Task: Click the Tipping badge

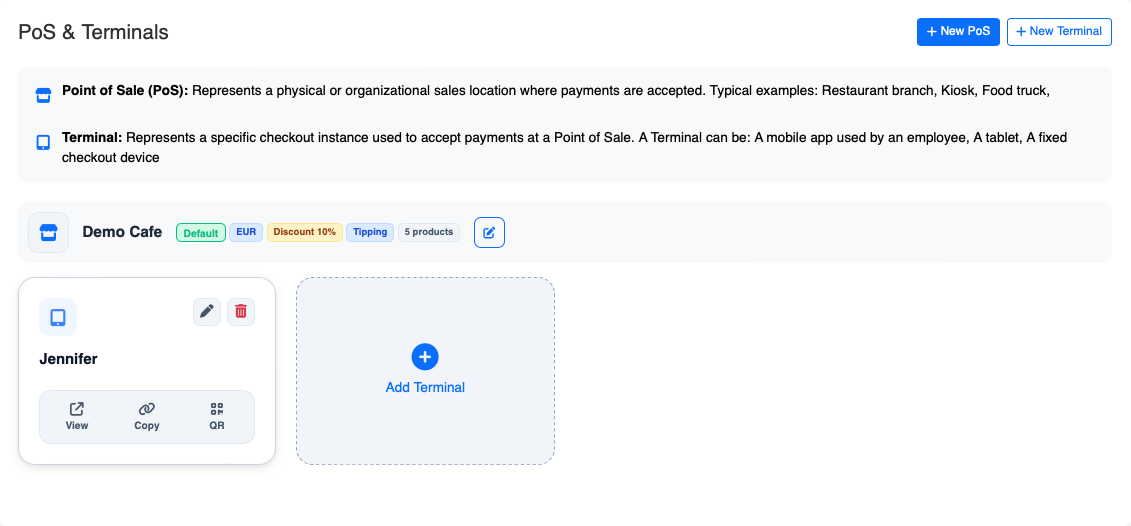Action: pyautogui.click(x=370, y=232)
